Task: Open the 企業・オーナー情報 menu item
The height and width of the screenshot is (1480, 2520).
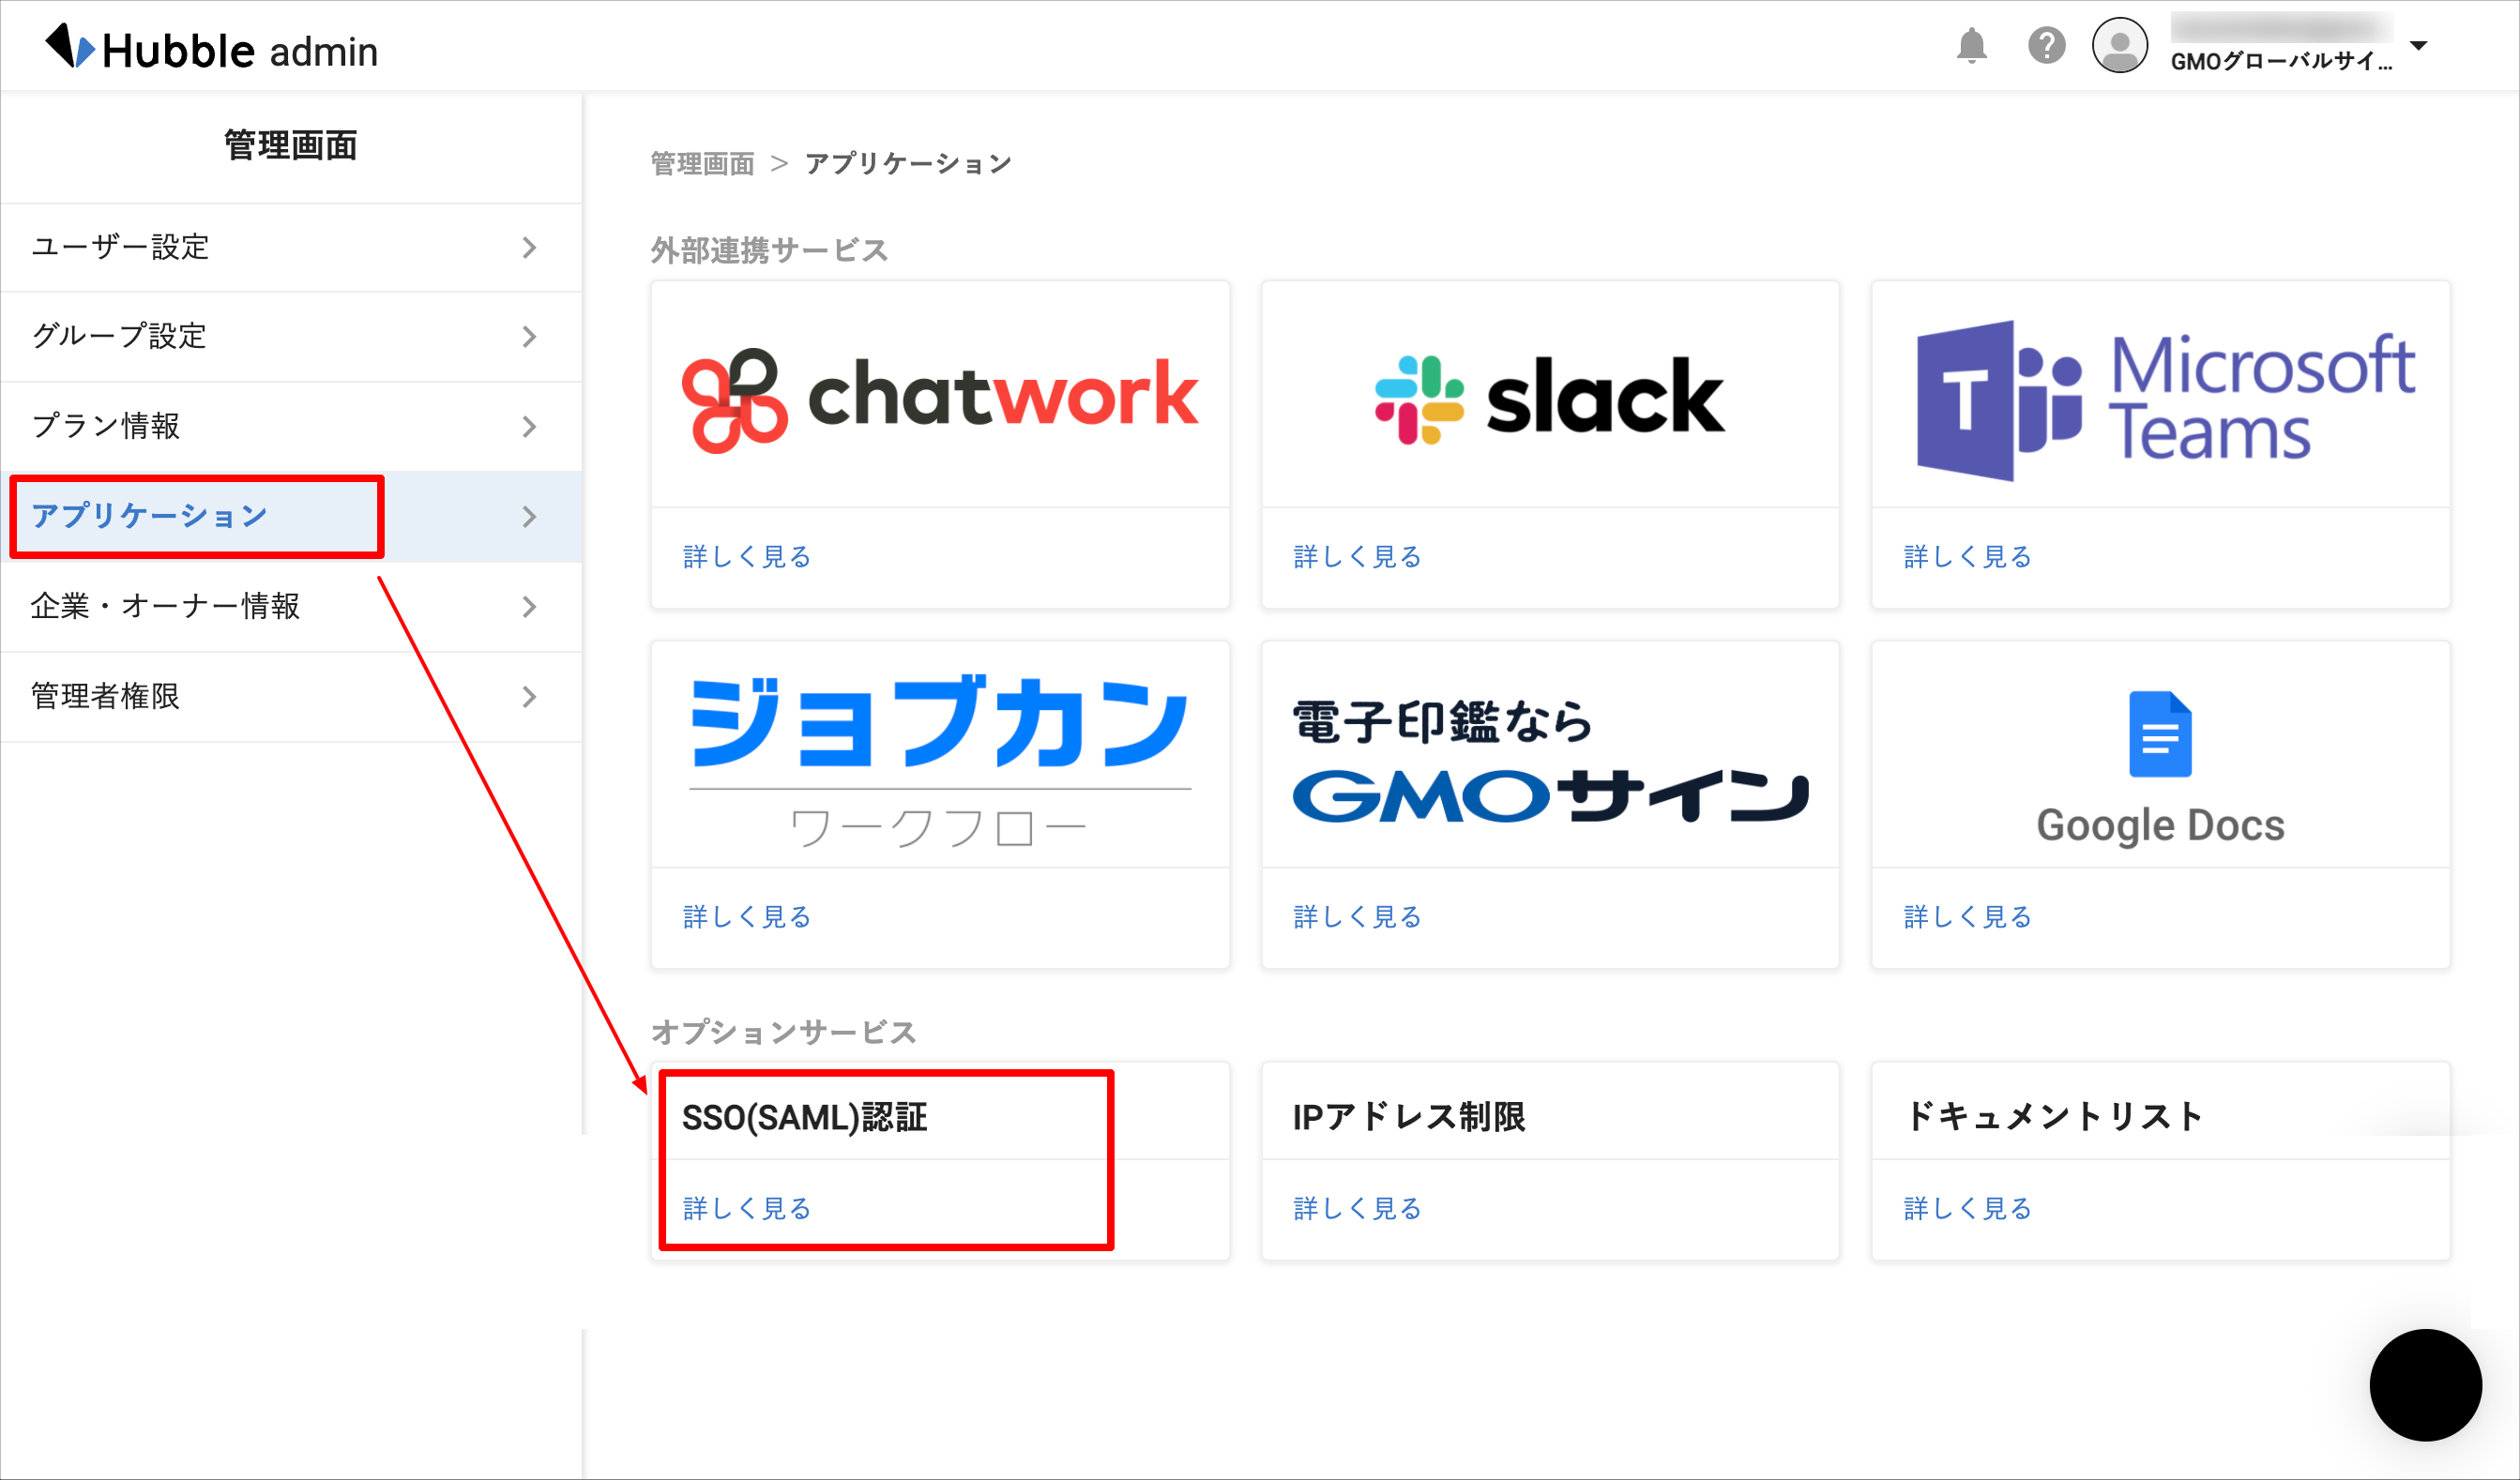Action: 291,606
